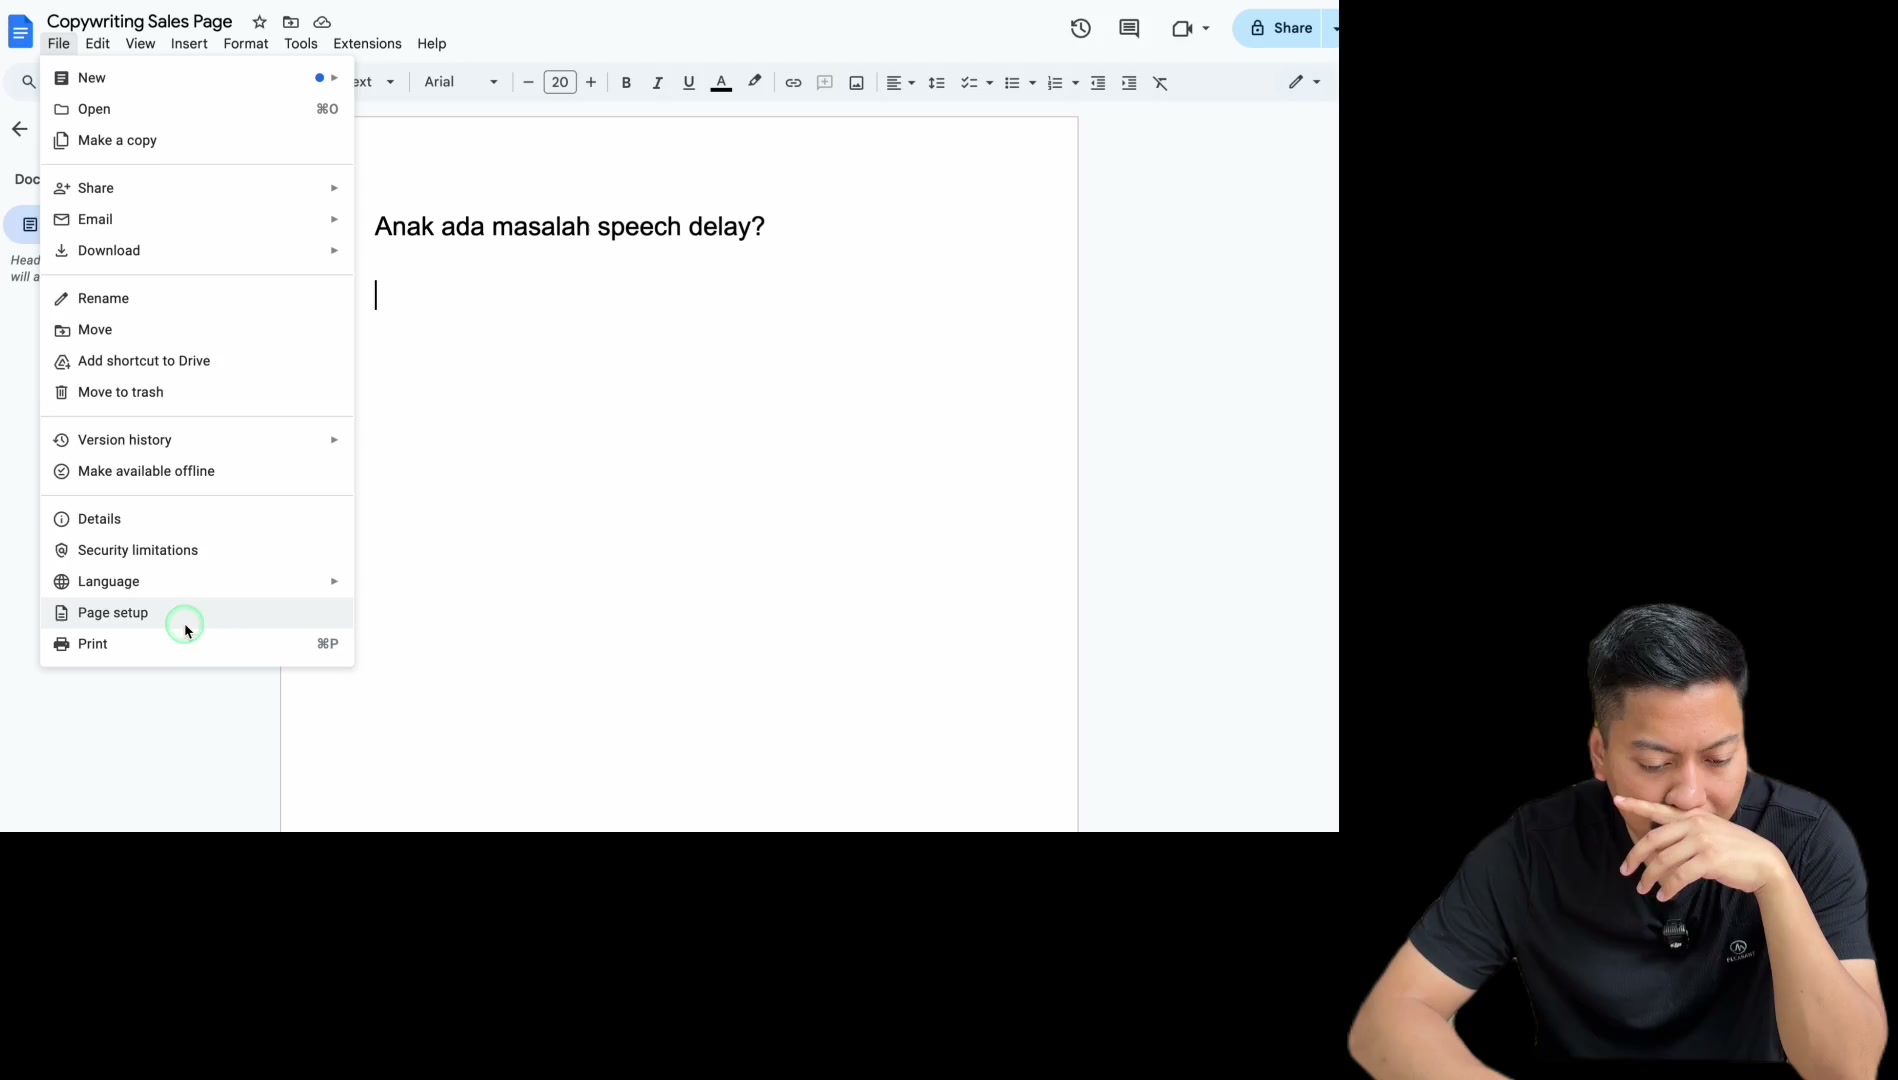Star the Copywriting Sales Page document
Image resolution: width=1898 pixels, height=1080 pixels.
pos(259,22)
